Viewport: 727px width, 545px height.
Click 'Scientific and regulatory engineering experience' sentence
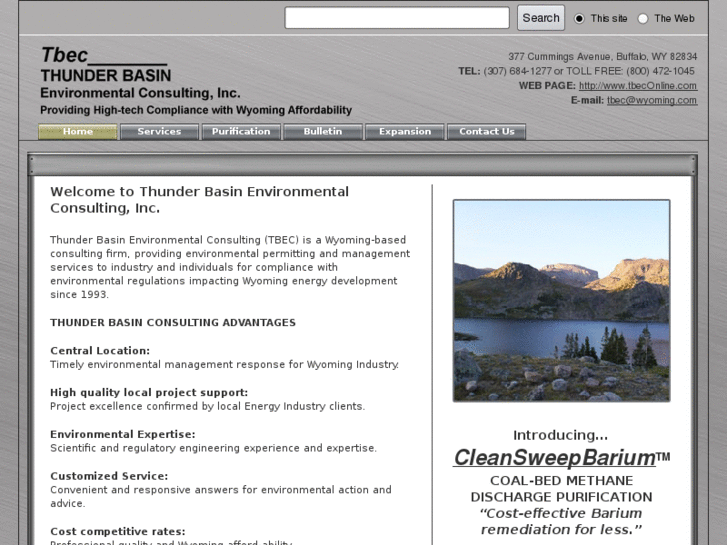click(x=213, y=448)
